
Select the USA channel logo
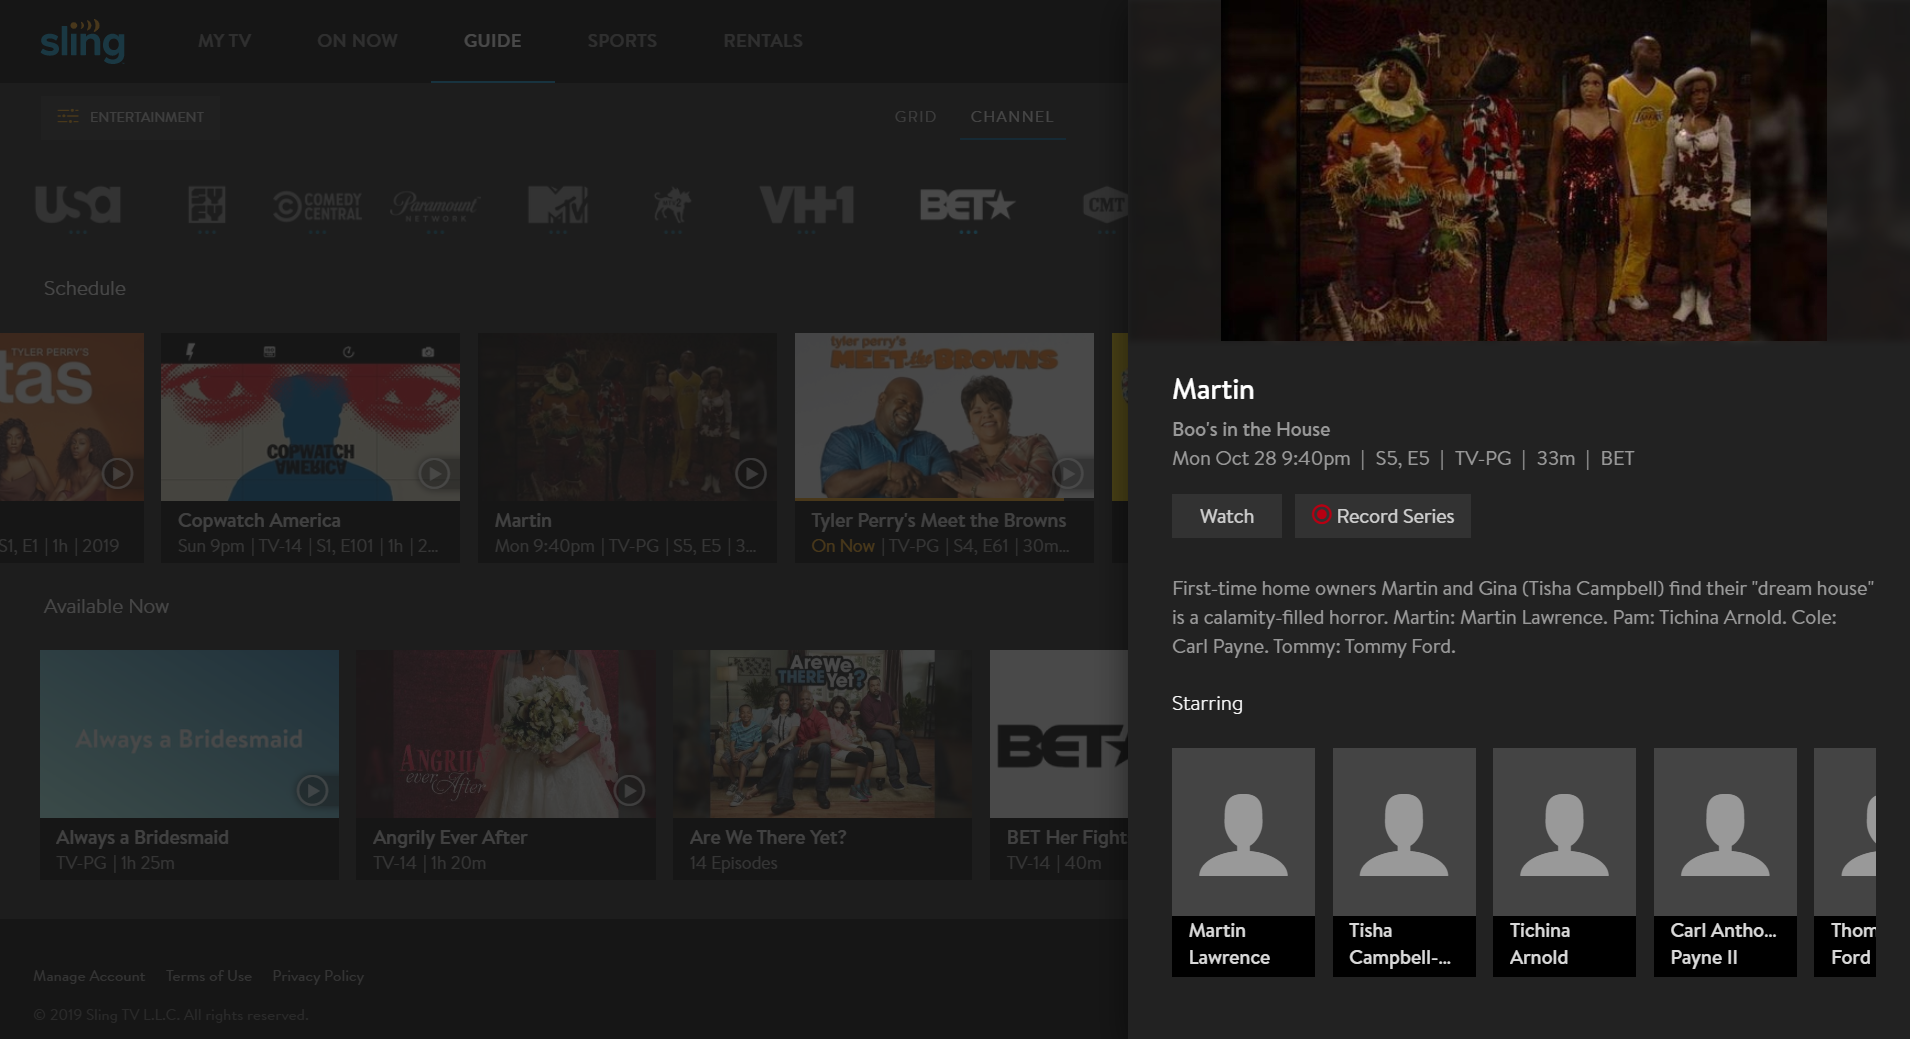click(78, 205)
